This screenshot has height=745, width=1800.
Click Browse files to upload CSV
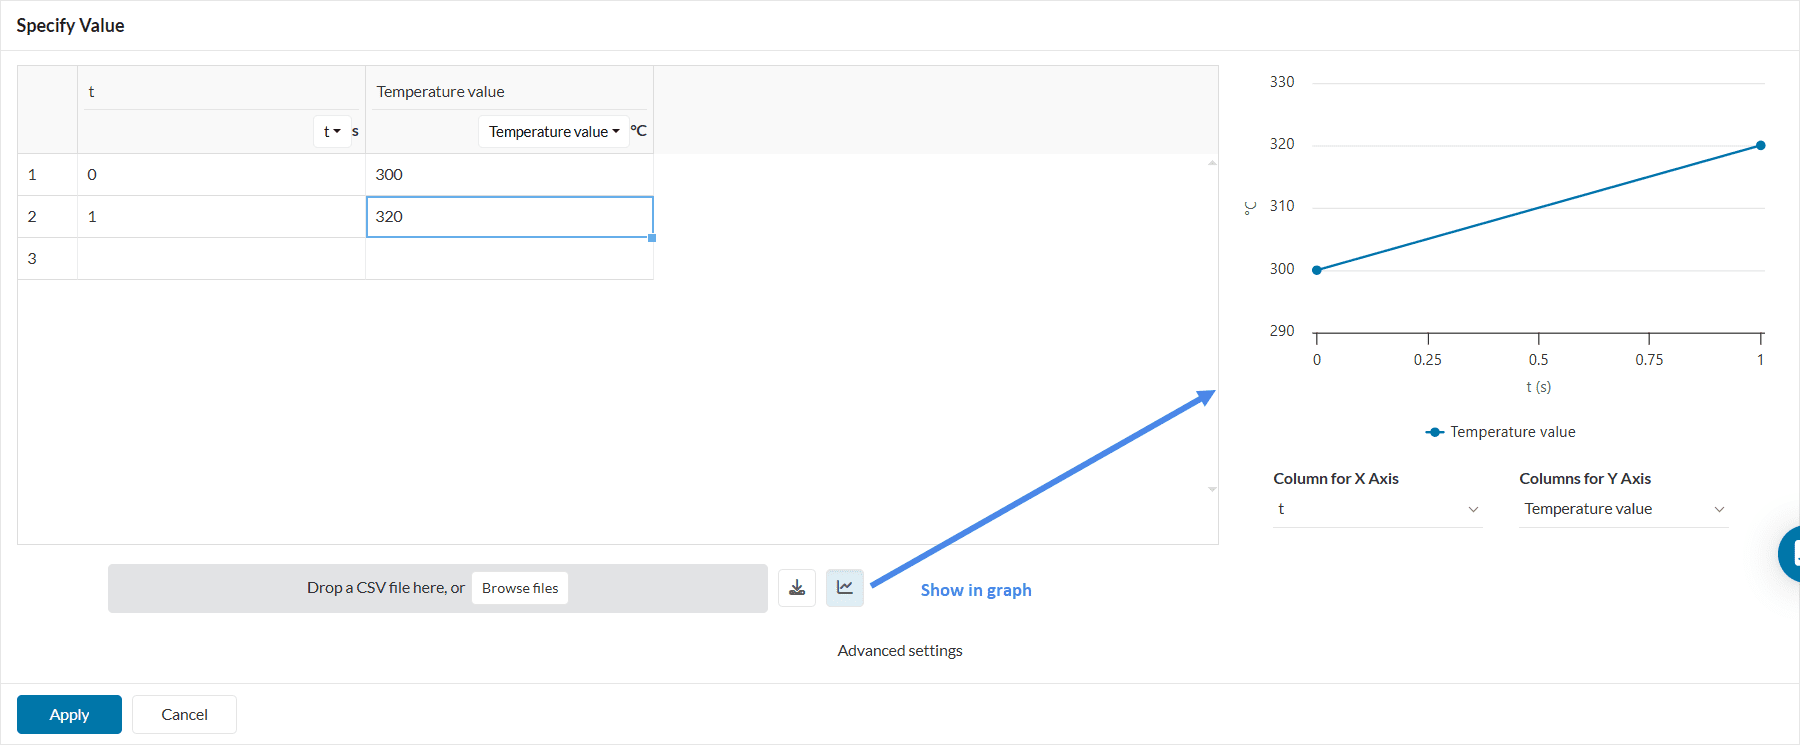tap(520, 588)
